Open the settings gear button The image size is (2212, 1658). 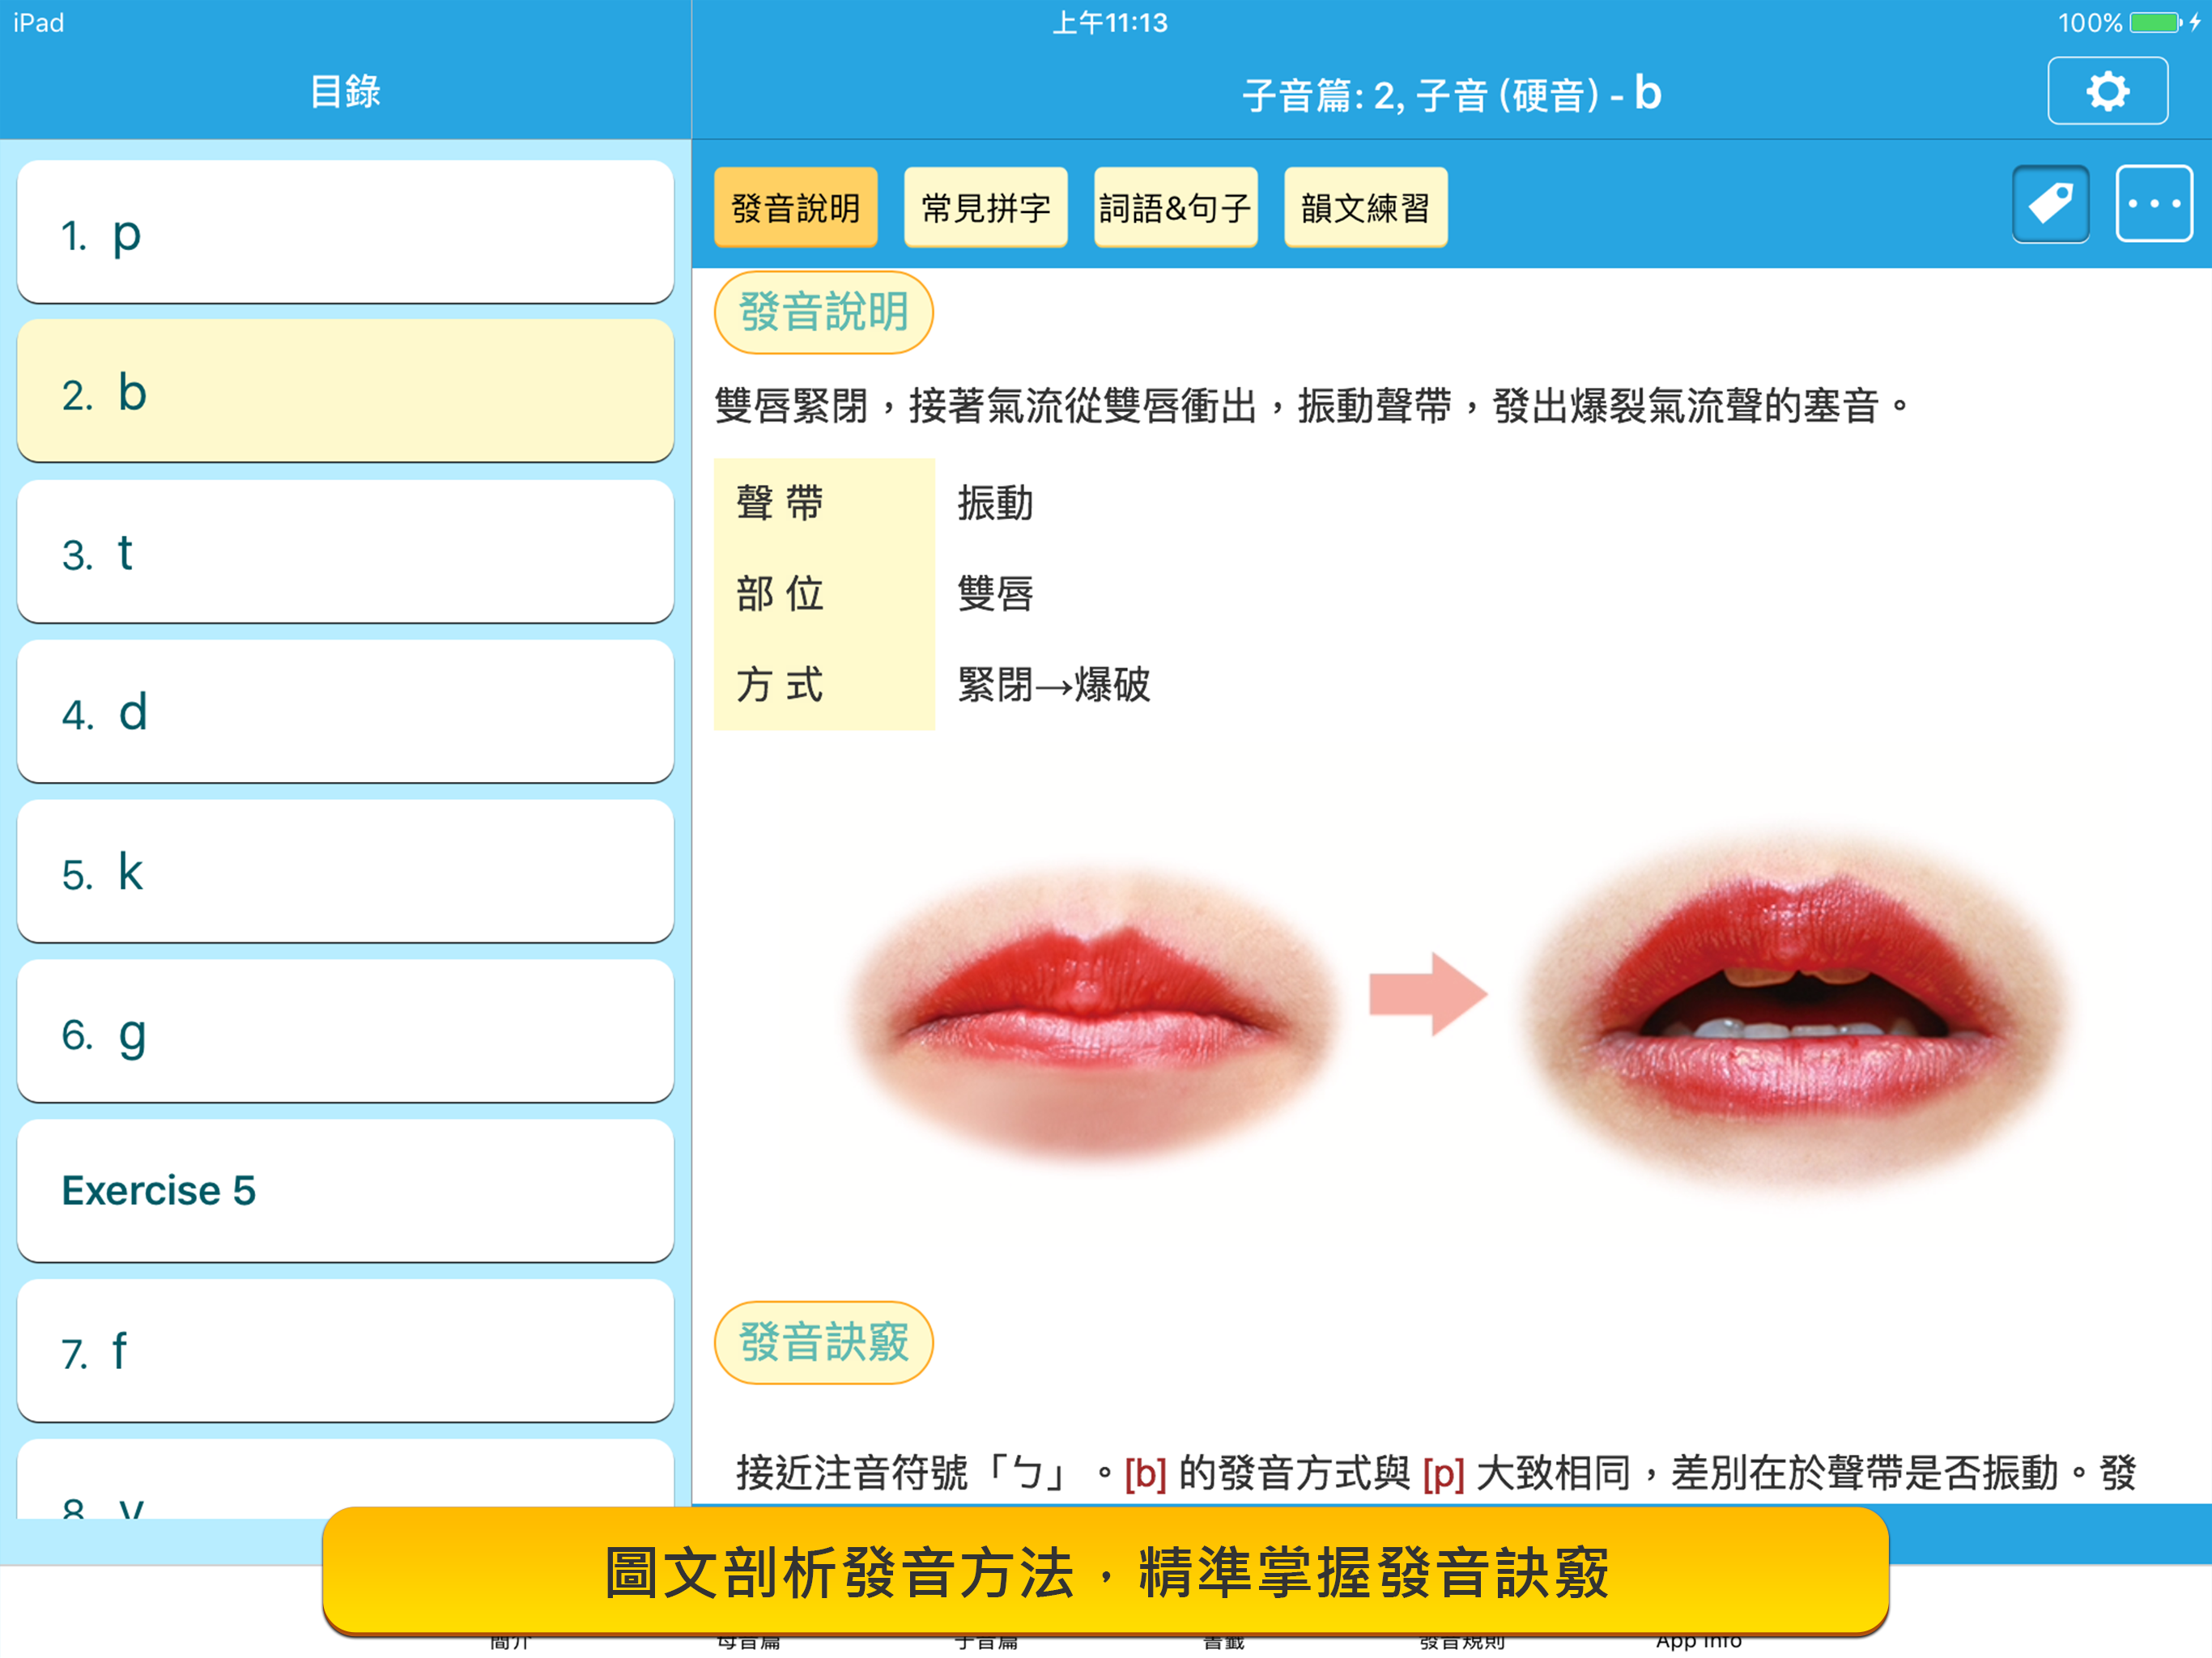click(2107, 91)
